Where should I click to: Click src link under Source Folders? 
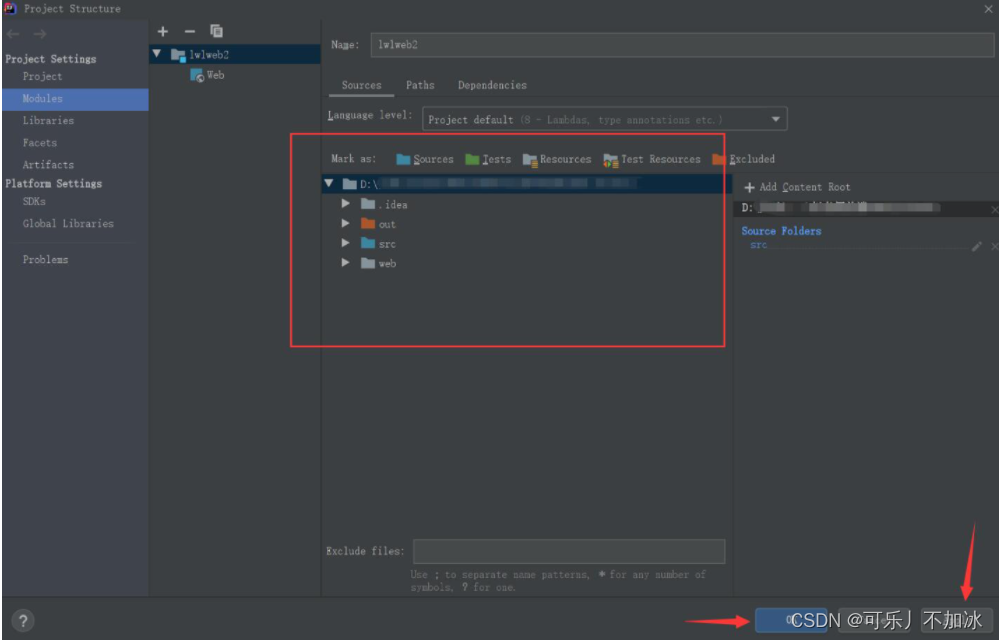[x=758, y=245]
